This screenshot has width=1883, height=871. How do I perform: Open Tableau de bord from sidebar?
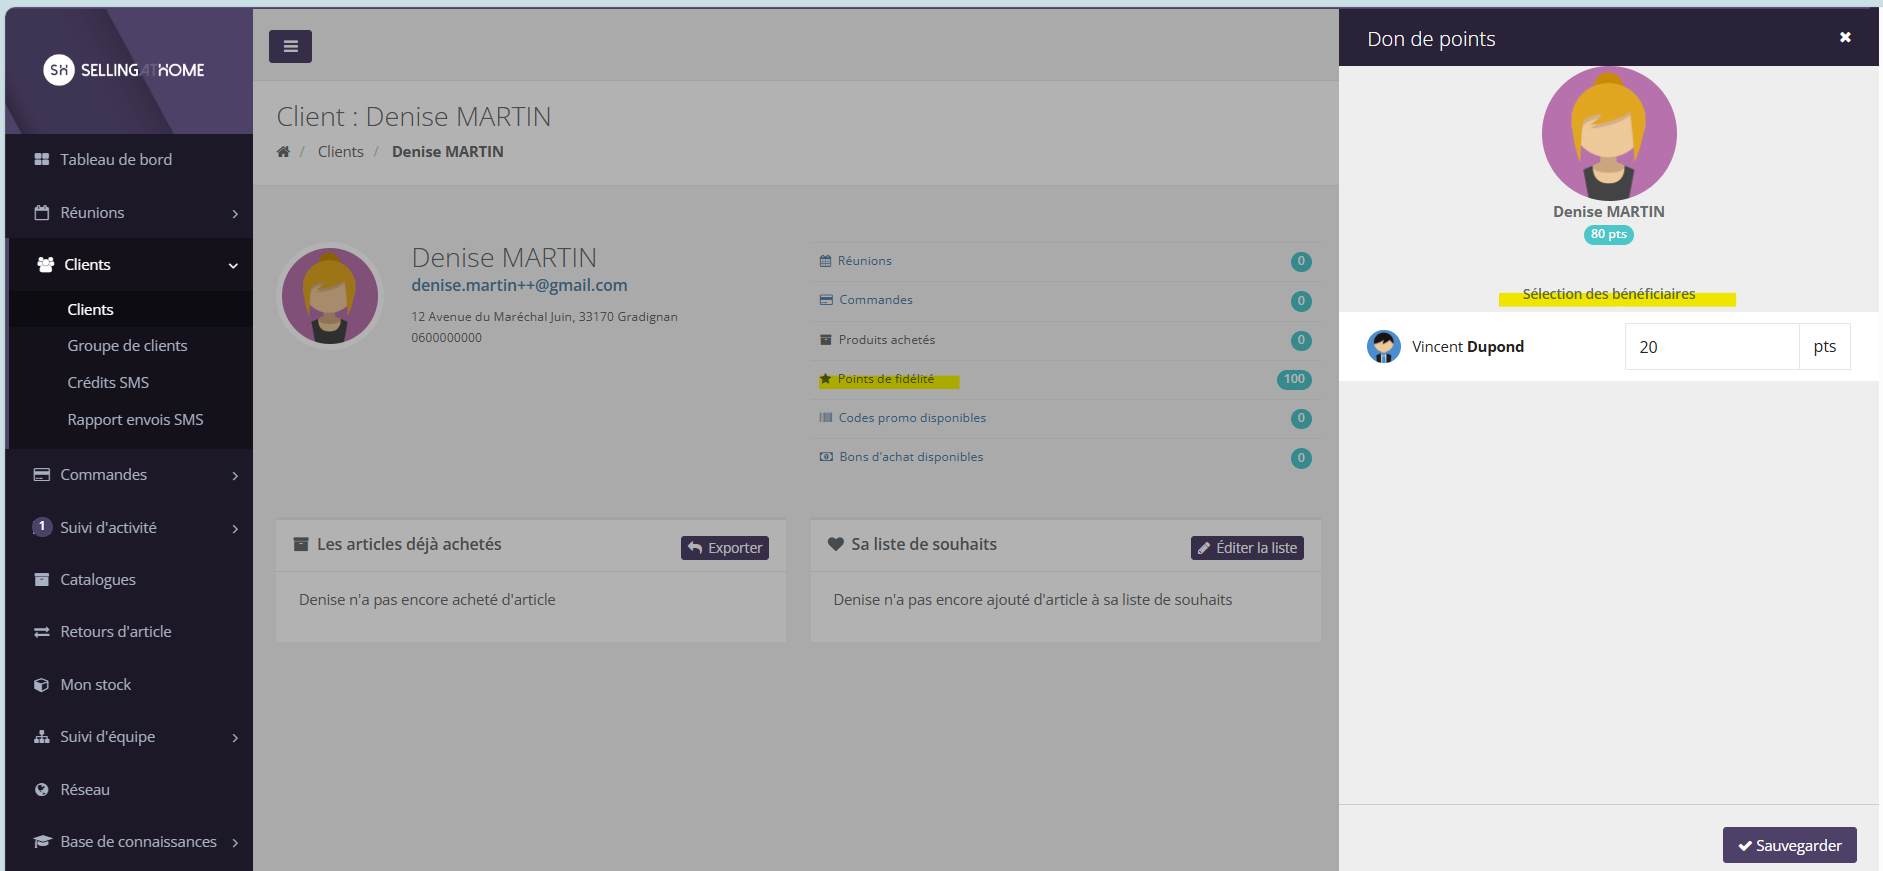pyautogui.click(x=116, y=160)
